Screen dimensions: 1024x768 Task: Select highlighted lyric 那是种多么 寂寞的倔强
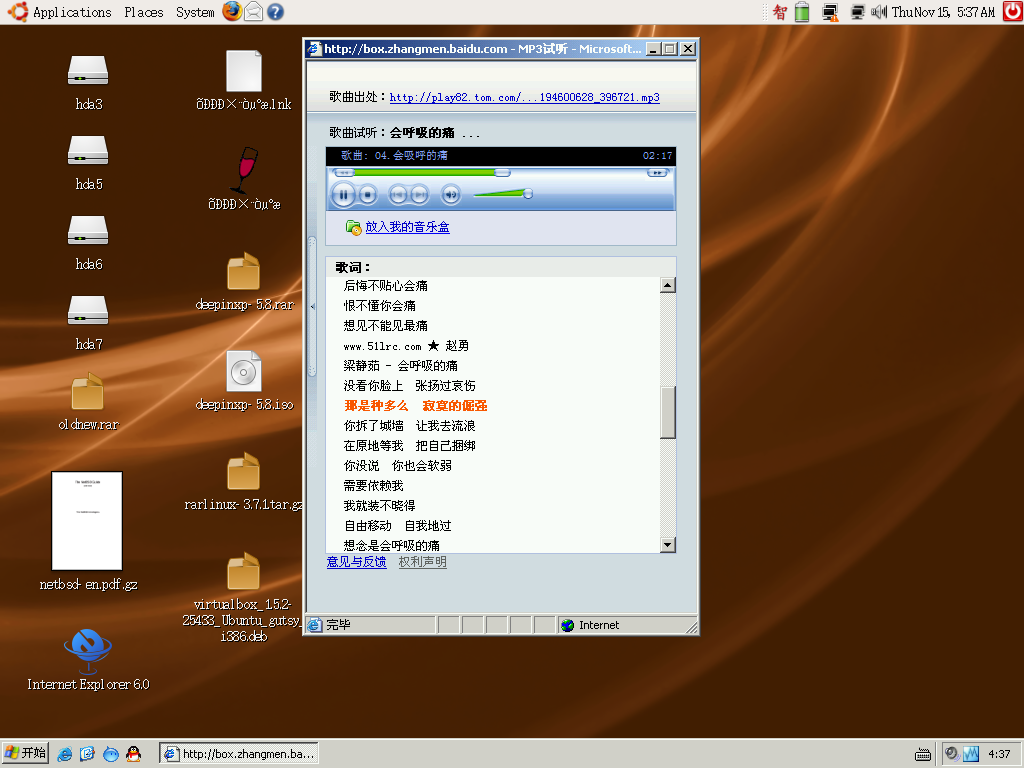click(x=415, y=406)
